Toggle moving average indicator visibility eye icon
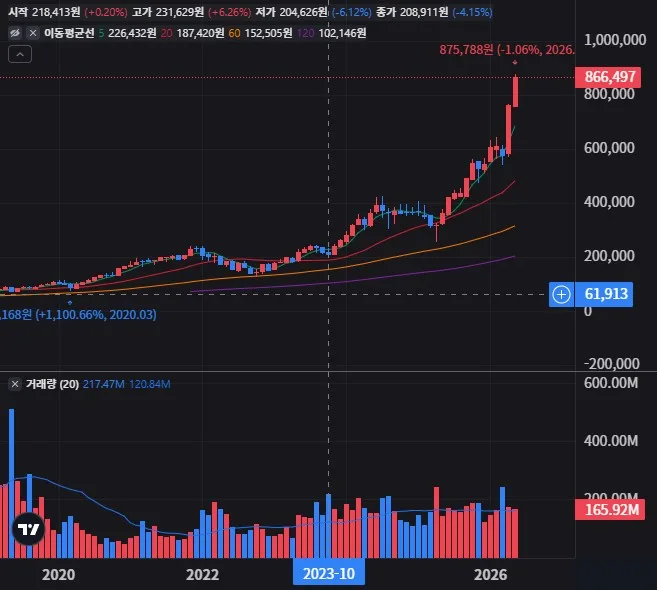657x590 pixels. pyautogui.click(x=15, y=33)
